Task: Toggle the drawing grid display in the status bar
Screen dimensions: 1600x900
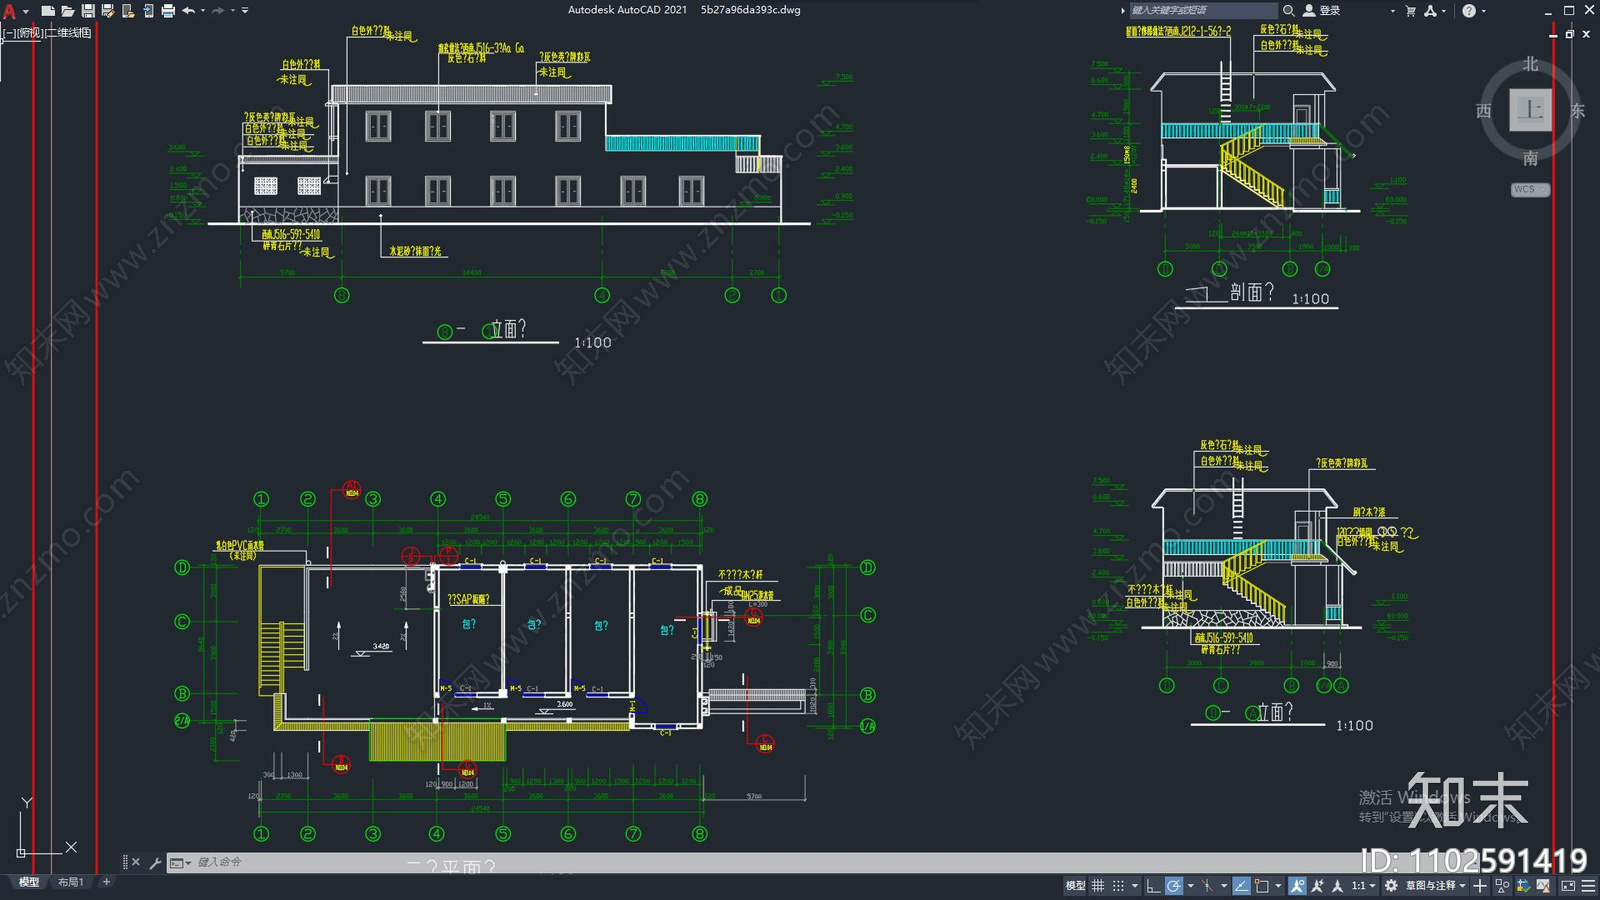Action: click(x=1098, y=886)
